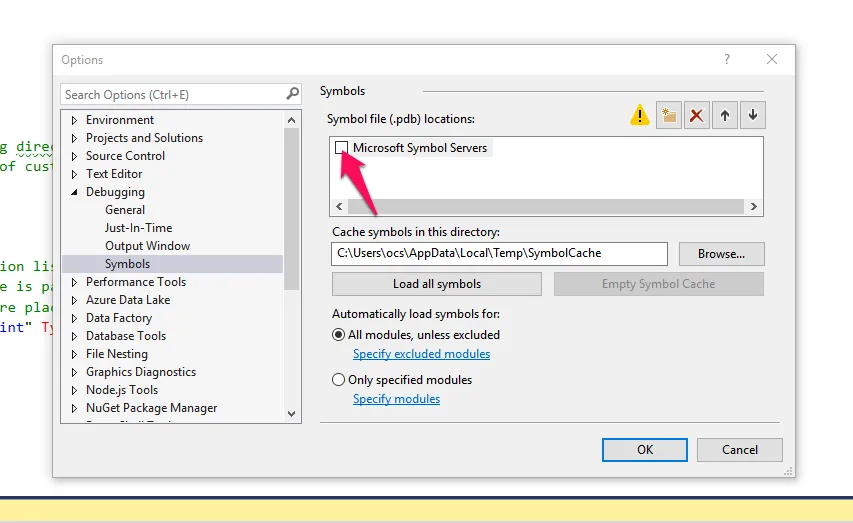Click the Microsoft Symbol Servers label
This screenshot has width=853, height=523.
coord(420,147)
